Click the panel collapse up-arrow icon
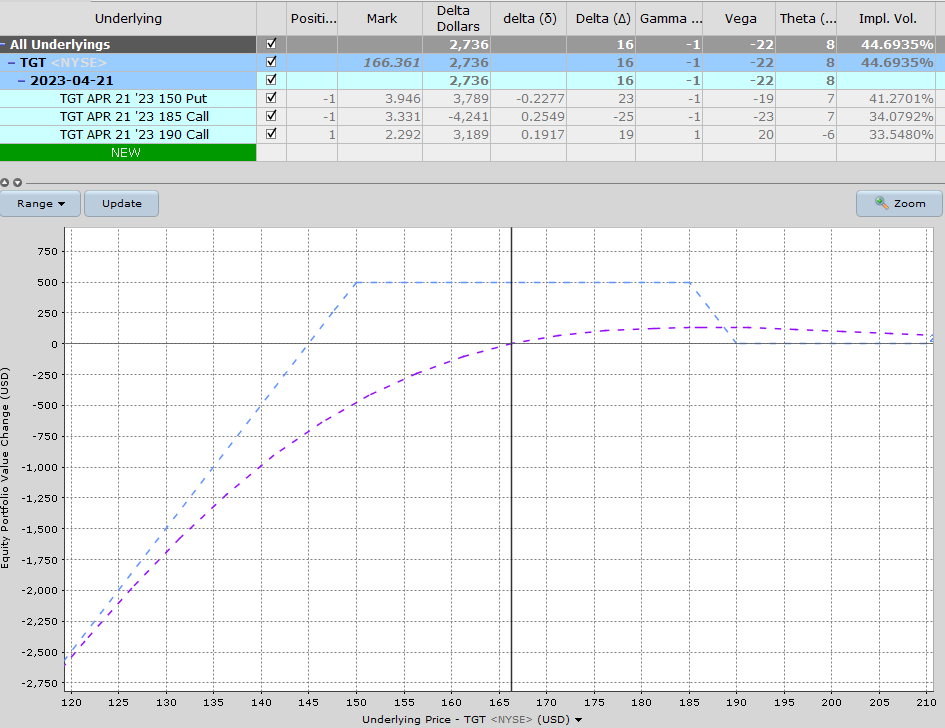 (x=5, y=183)
